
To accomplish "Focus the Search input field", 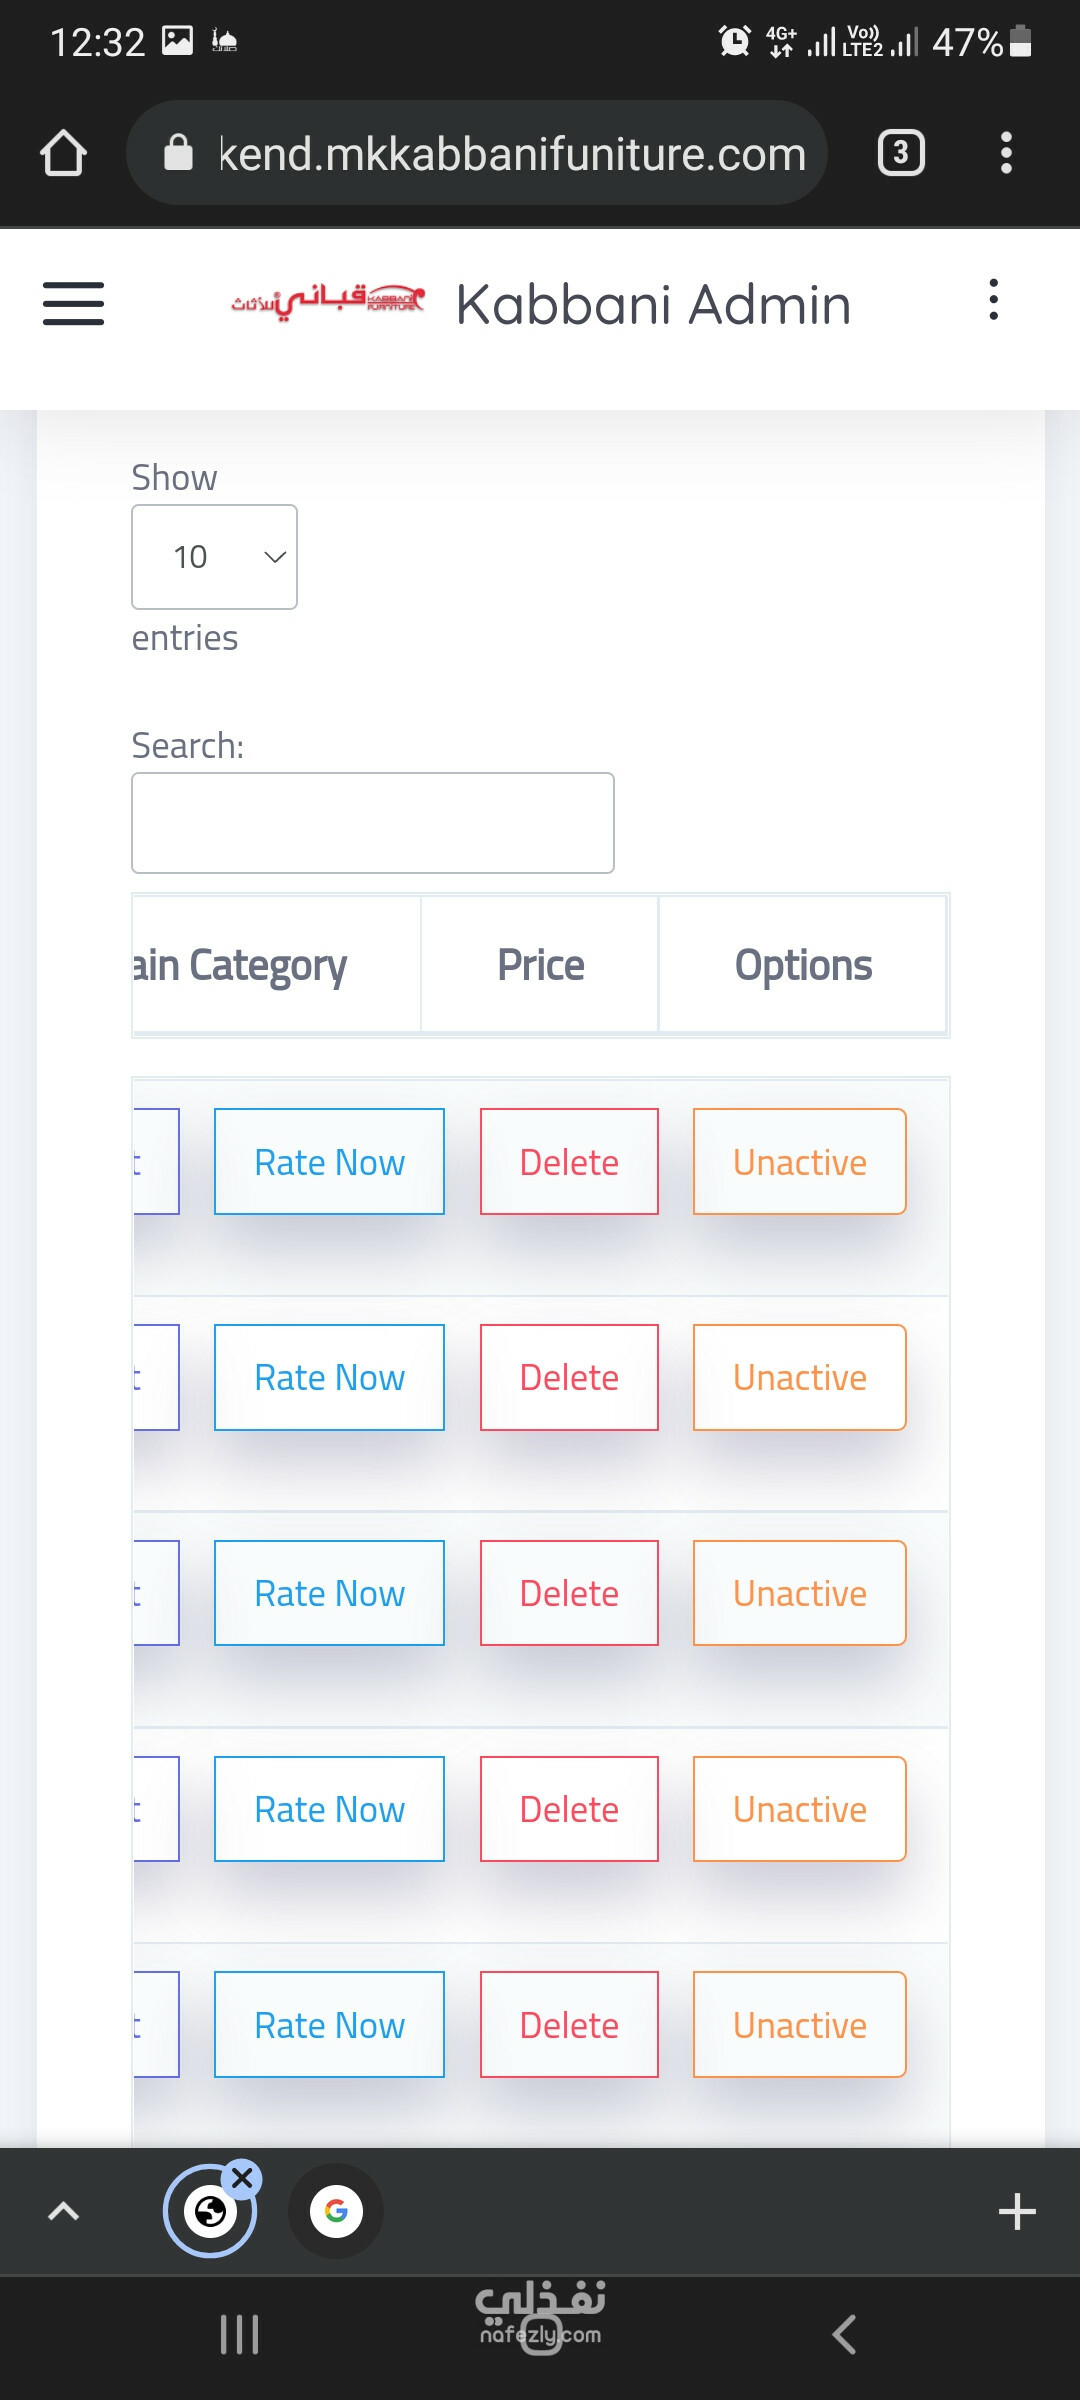I will click(373, 823).
